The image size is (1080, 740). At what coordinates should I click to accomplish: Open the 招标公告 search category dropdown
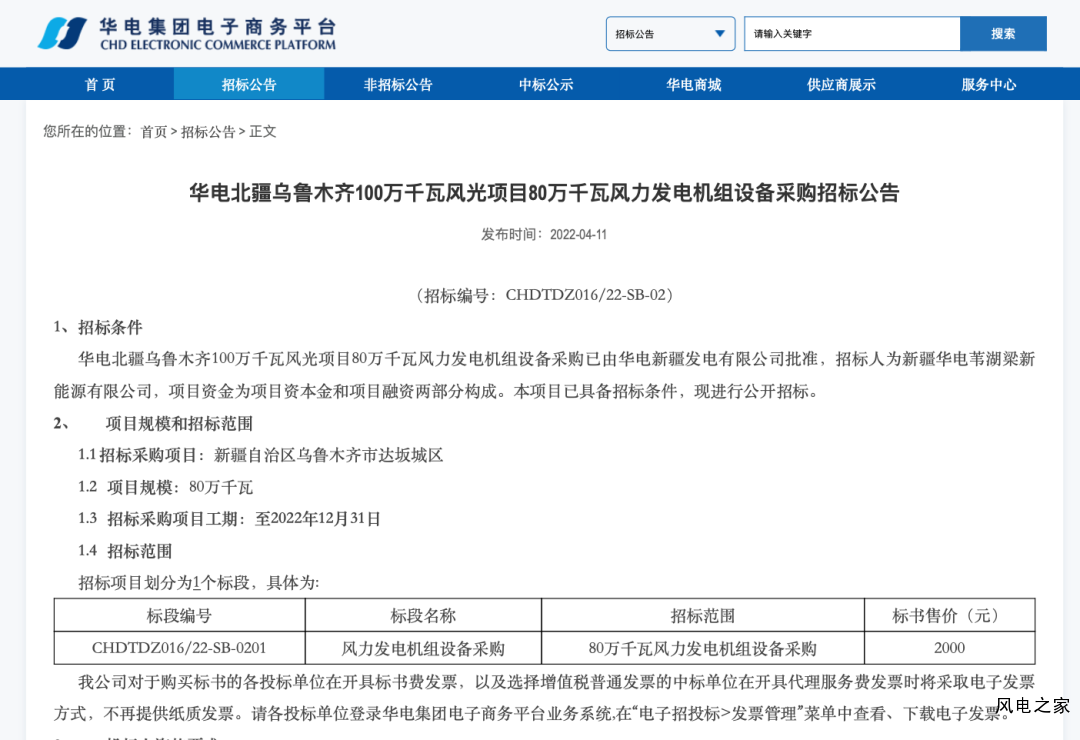coord(670,34)
